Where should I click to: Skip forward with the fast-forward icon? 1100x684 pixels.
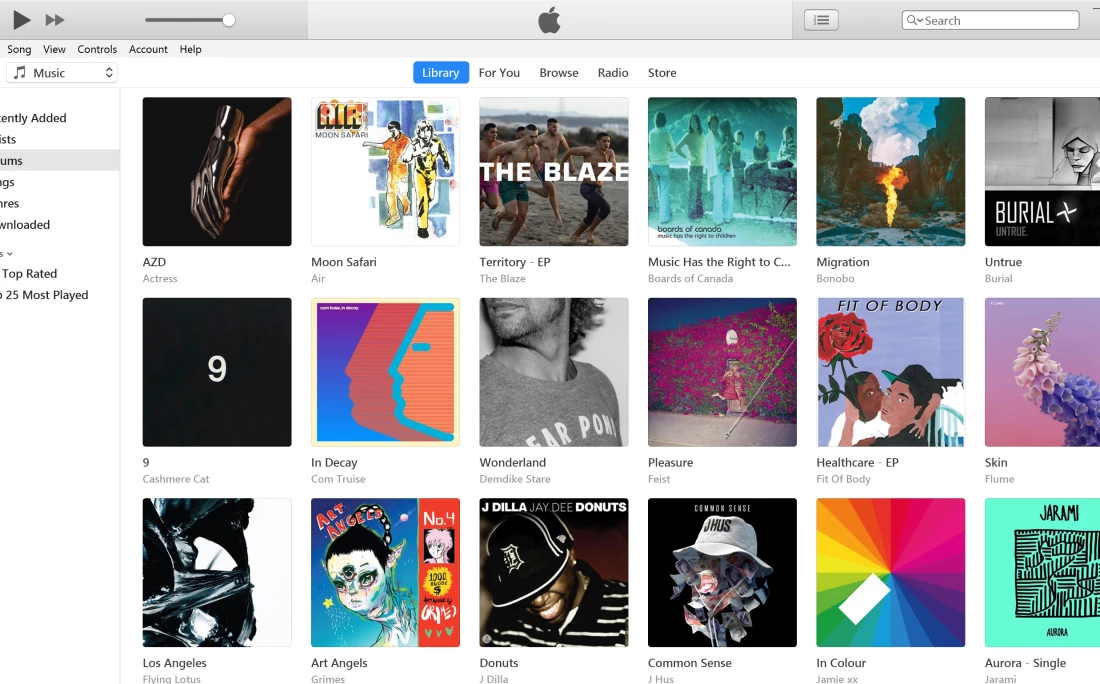coord(55,20)
